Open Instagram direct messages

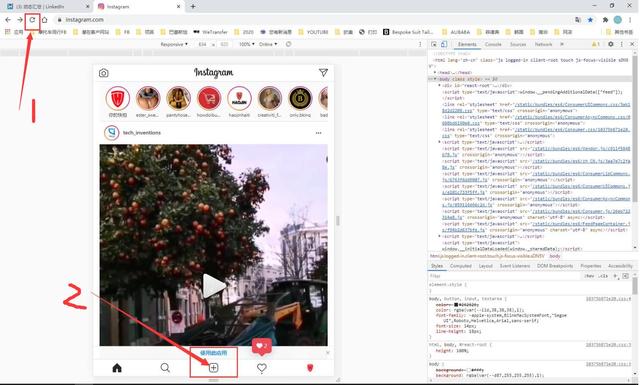323,73
